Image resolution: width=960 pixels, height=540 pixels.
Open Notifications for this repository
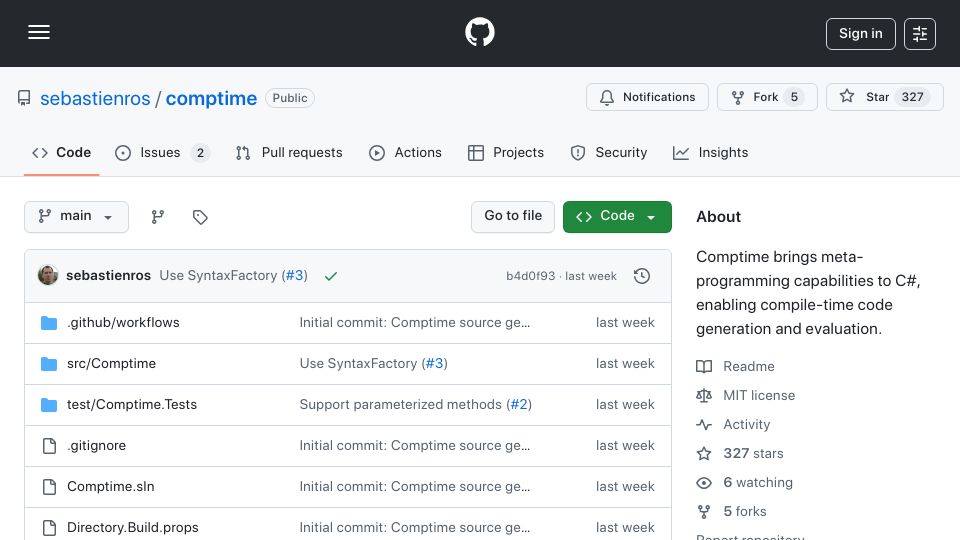[647, 97]
